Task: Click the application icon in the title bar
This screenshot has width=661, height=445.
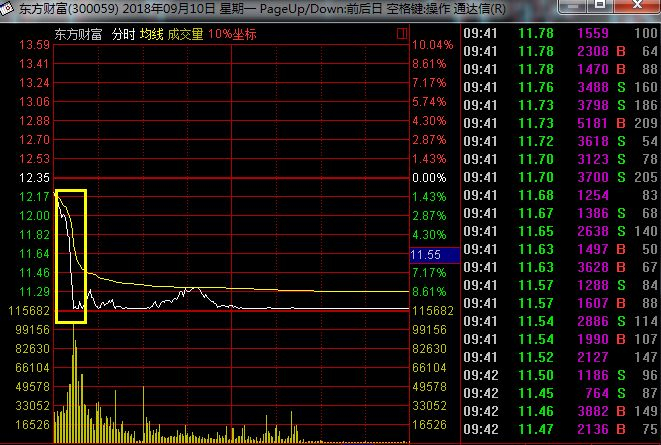Action: (6, 7)
